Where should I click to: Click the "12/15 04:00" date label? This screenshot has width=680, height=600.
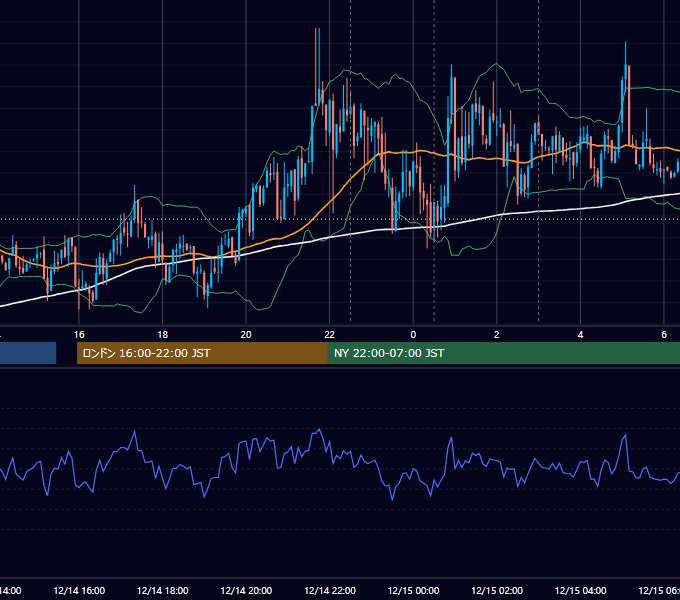click(x=581, y=591)
